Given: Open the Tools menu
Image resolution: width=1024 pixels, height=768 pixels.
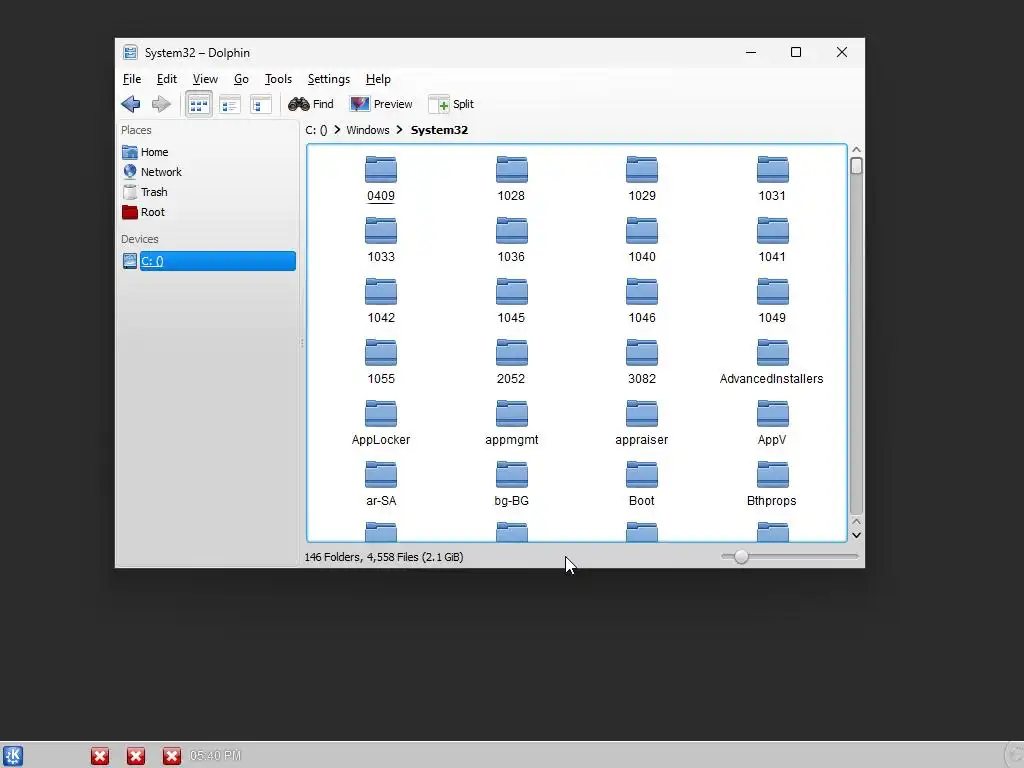Looking at the screenshot, I should [x=278, y=79].
